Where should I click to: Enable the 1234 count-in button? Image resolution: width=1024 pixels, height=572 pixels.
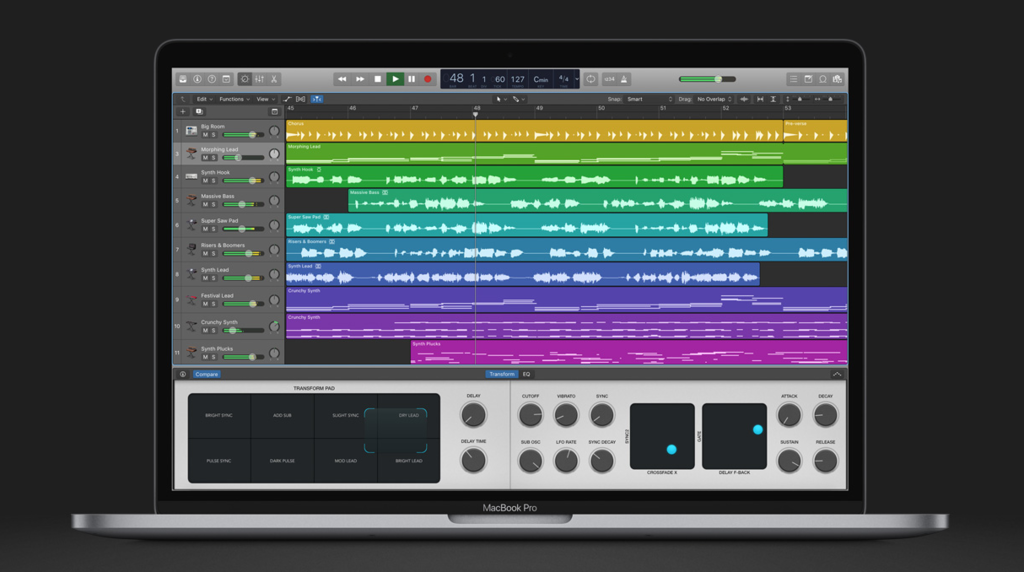click(609, 79)
